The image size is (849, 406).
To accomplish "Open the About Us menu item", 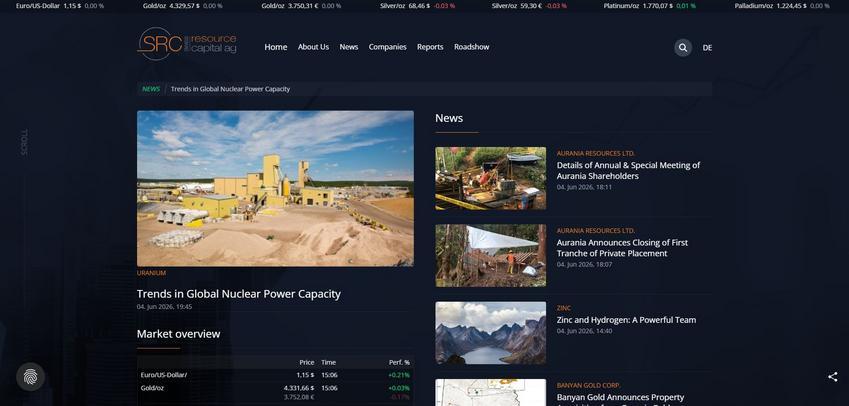I will 313,47.
